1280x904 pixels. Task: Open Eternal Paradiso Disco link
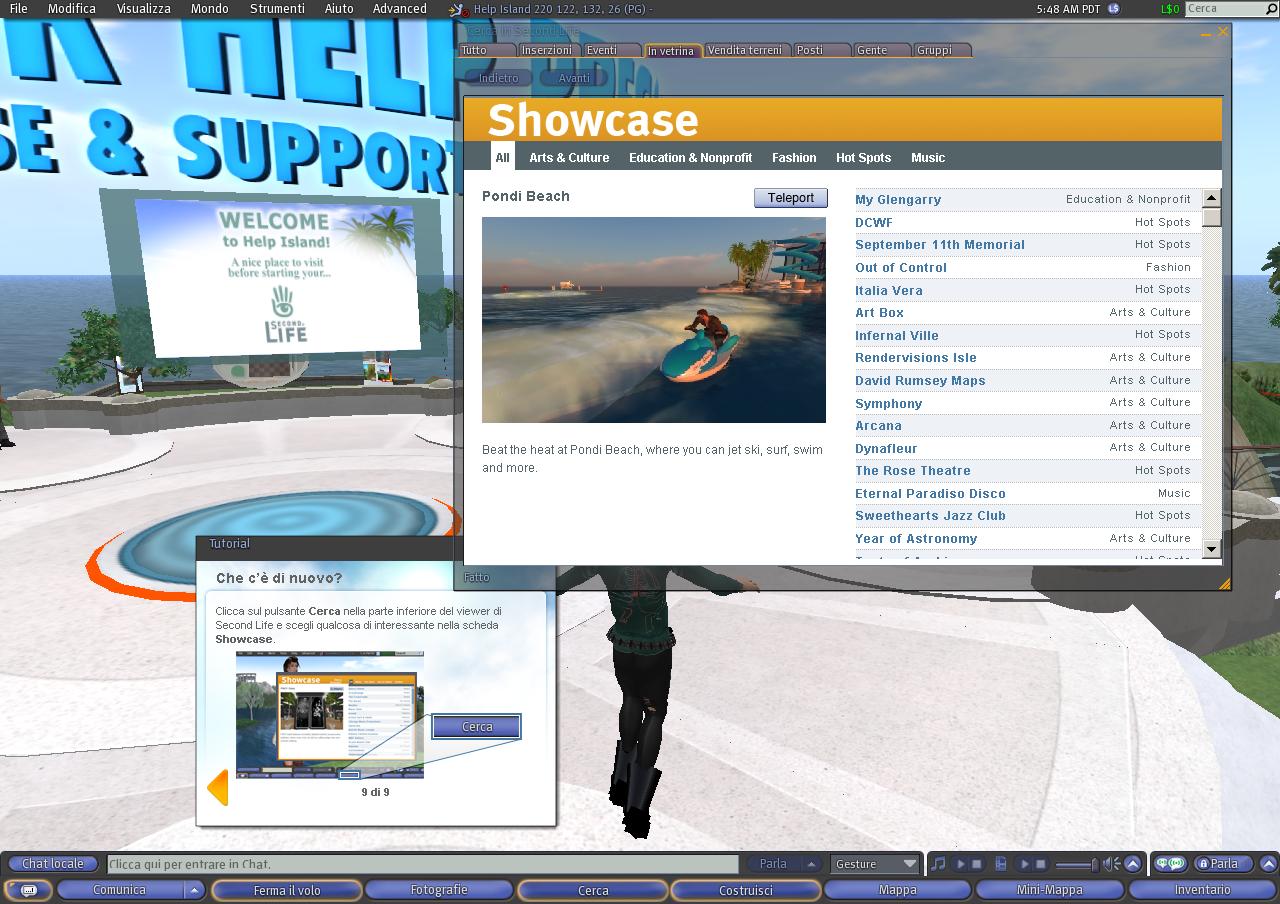click(930, 494)
